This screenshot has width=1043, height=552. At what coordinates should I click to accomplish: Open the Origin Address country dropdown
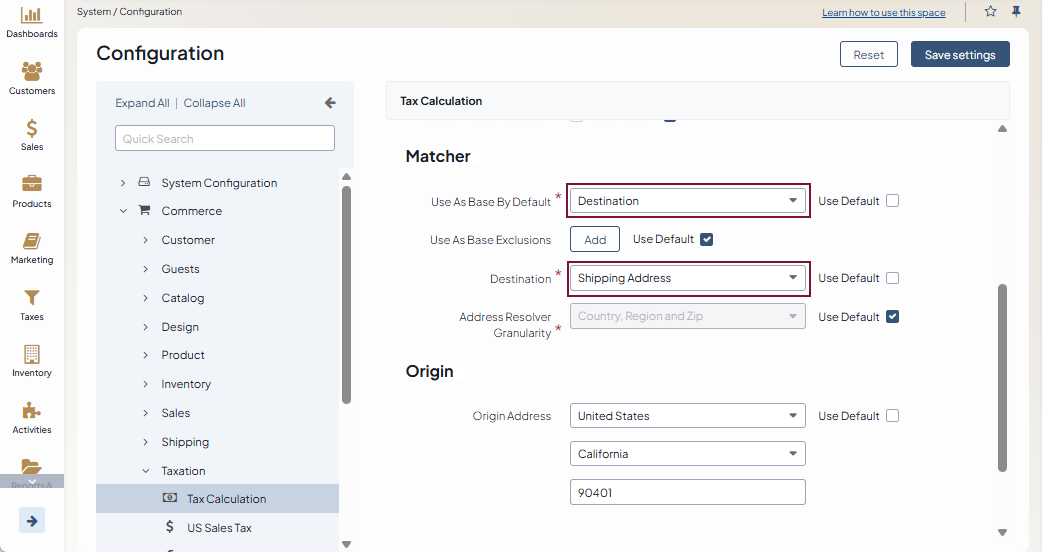(x=687, y=416)
